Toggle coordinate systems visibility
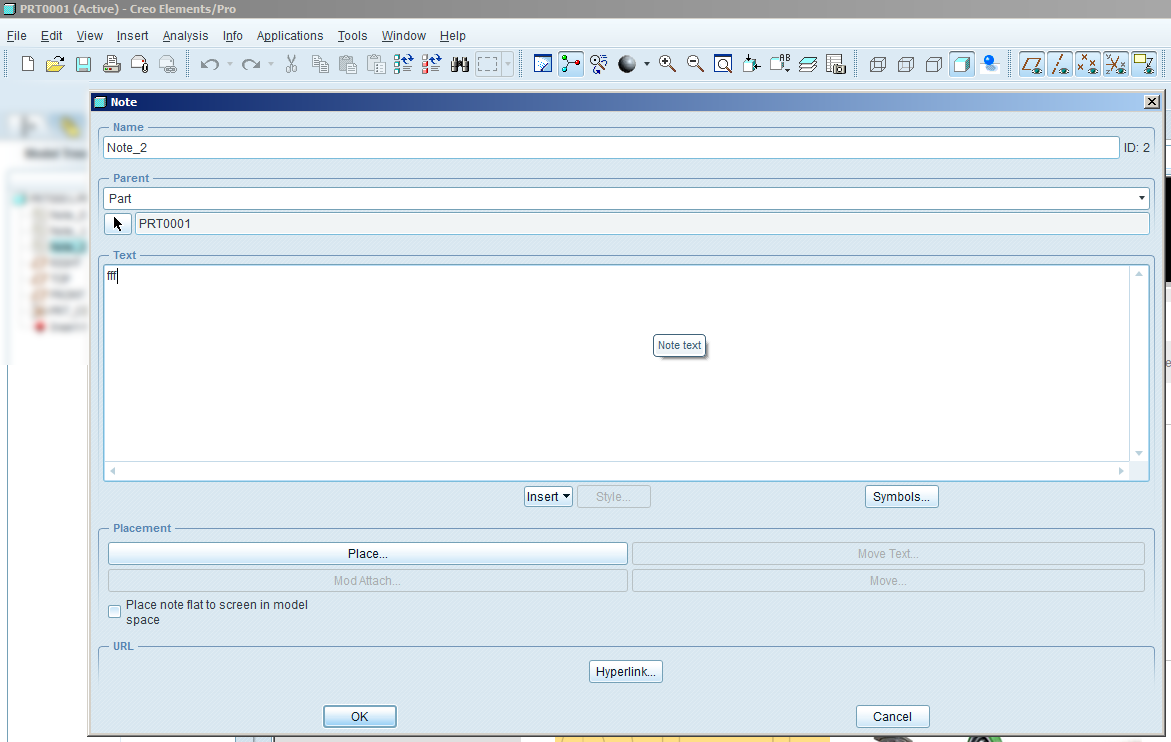1171x742 pixels. 1116,64
